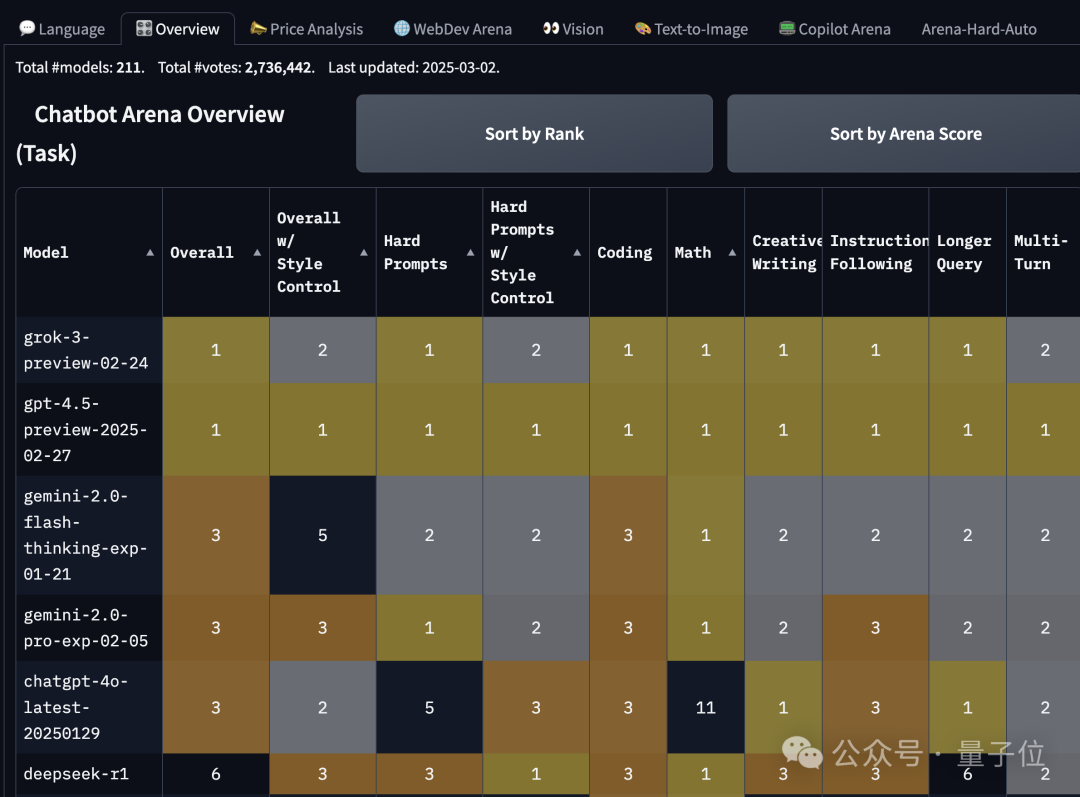The width and height of the screenshot is (1080, 797).
Task: Click the Sort by Rank button
Action: pyautogui.click(x=533, y=133)
